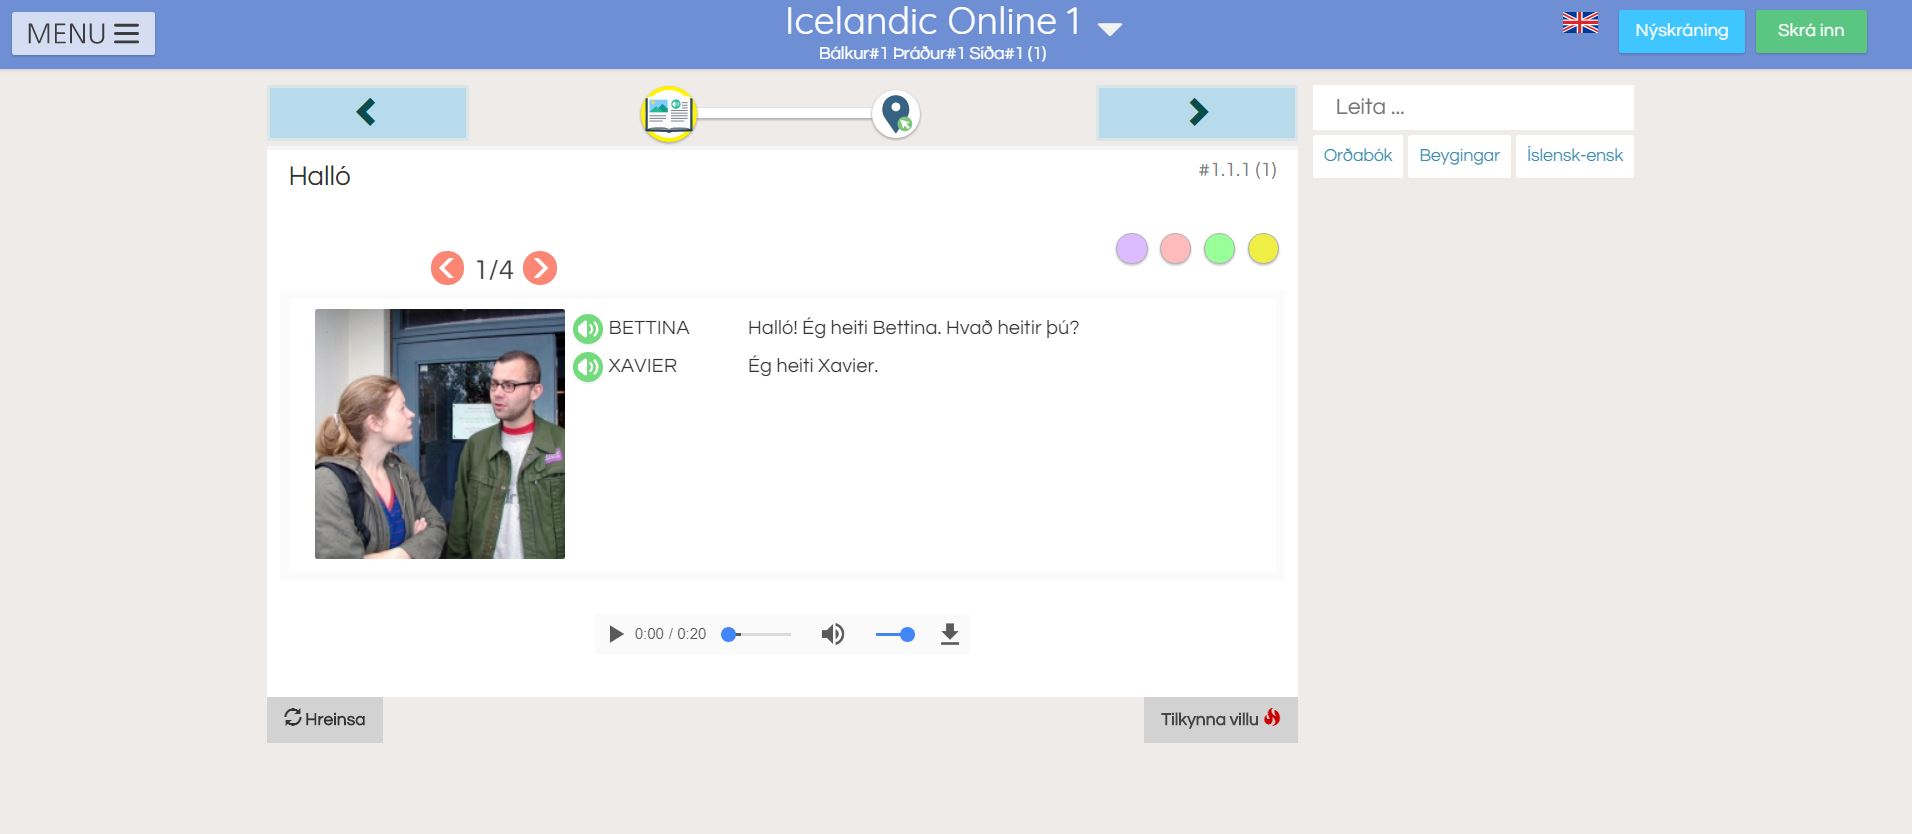Screen dimensions: 1912x834
Task: Pick the yellow highlight color
Action: [x=1263, y=249]
